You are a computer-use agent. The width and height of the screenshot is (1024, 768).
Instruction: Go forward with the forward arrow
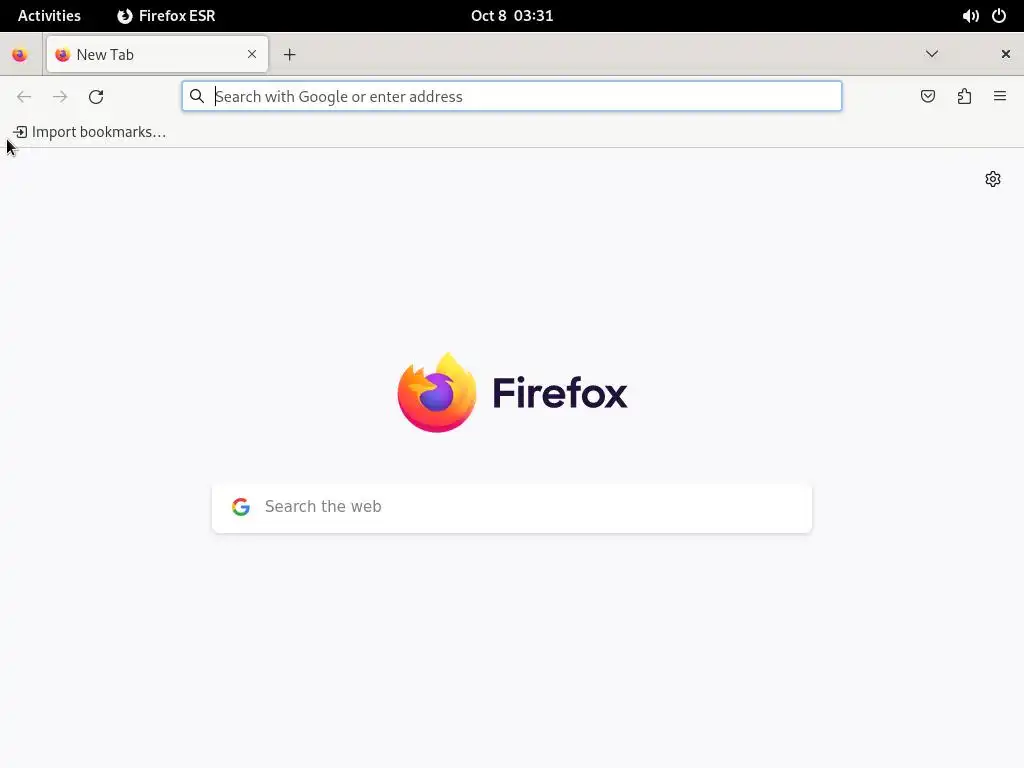pyautogui.click(x=60, y=97)
